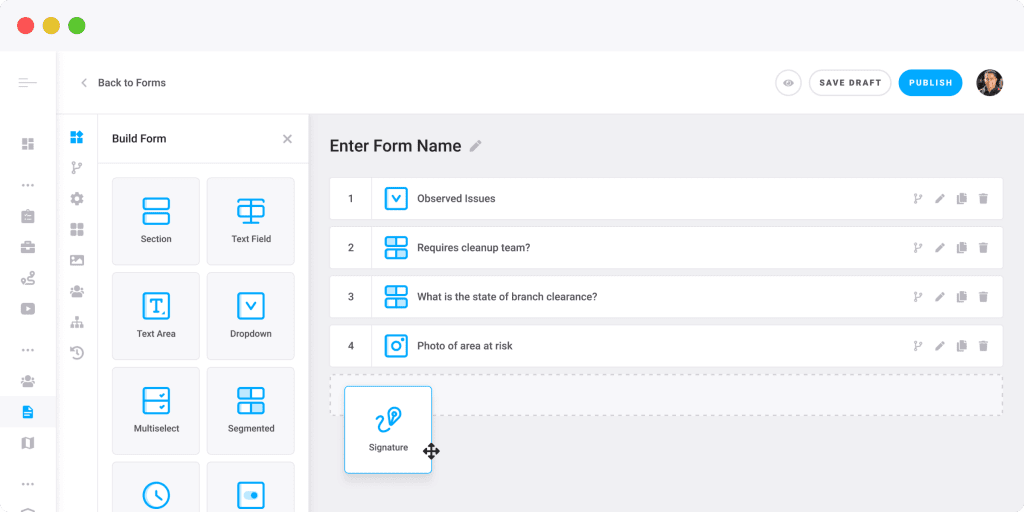Open the dashboard icon in the left sidebar
1024x512 pixels.
(x=27, y=144)
